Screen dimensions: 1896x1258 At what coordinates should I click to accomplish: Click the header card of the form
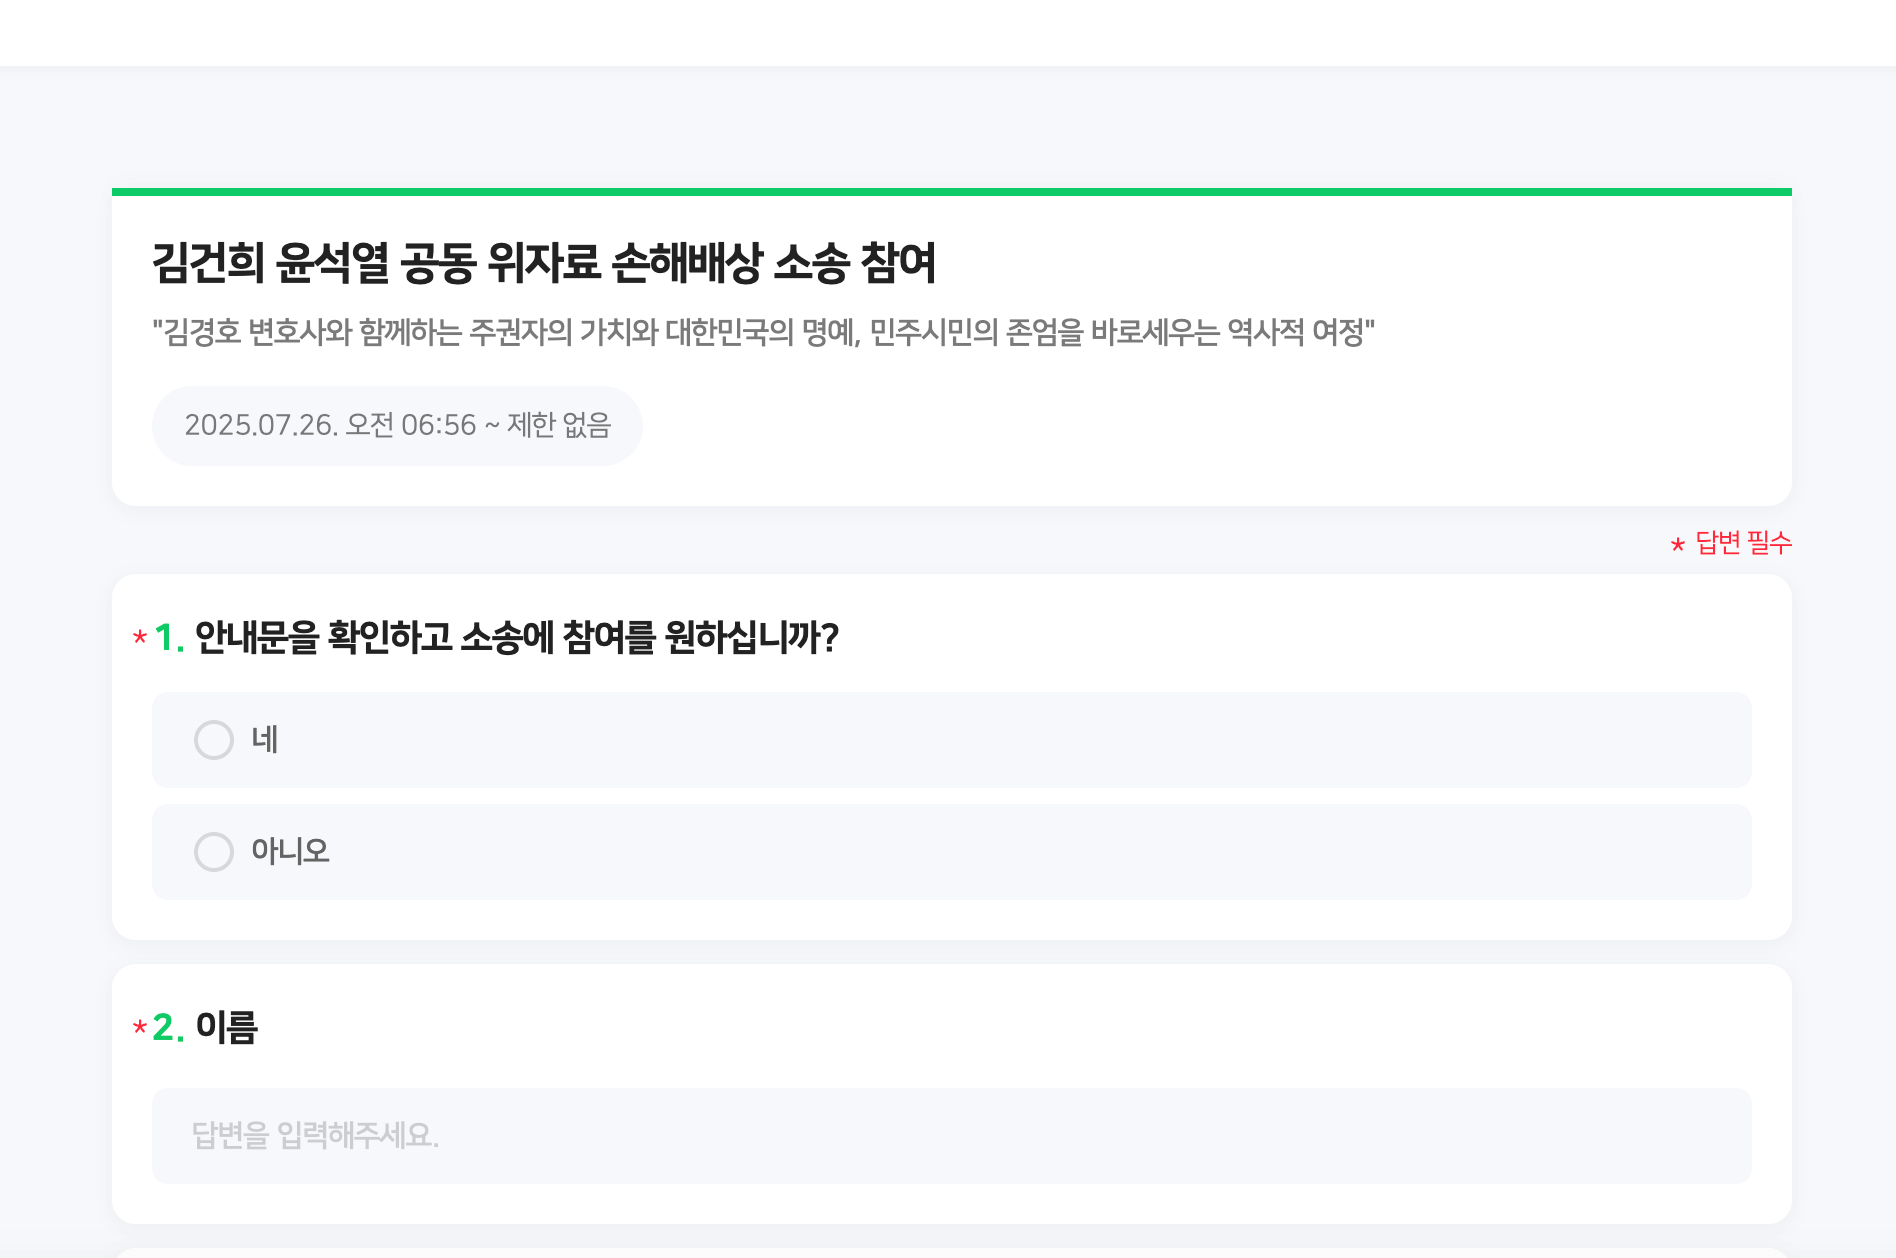pos(950,350)
